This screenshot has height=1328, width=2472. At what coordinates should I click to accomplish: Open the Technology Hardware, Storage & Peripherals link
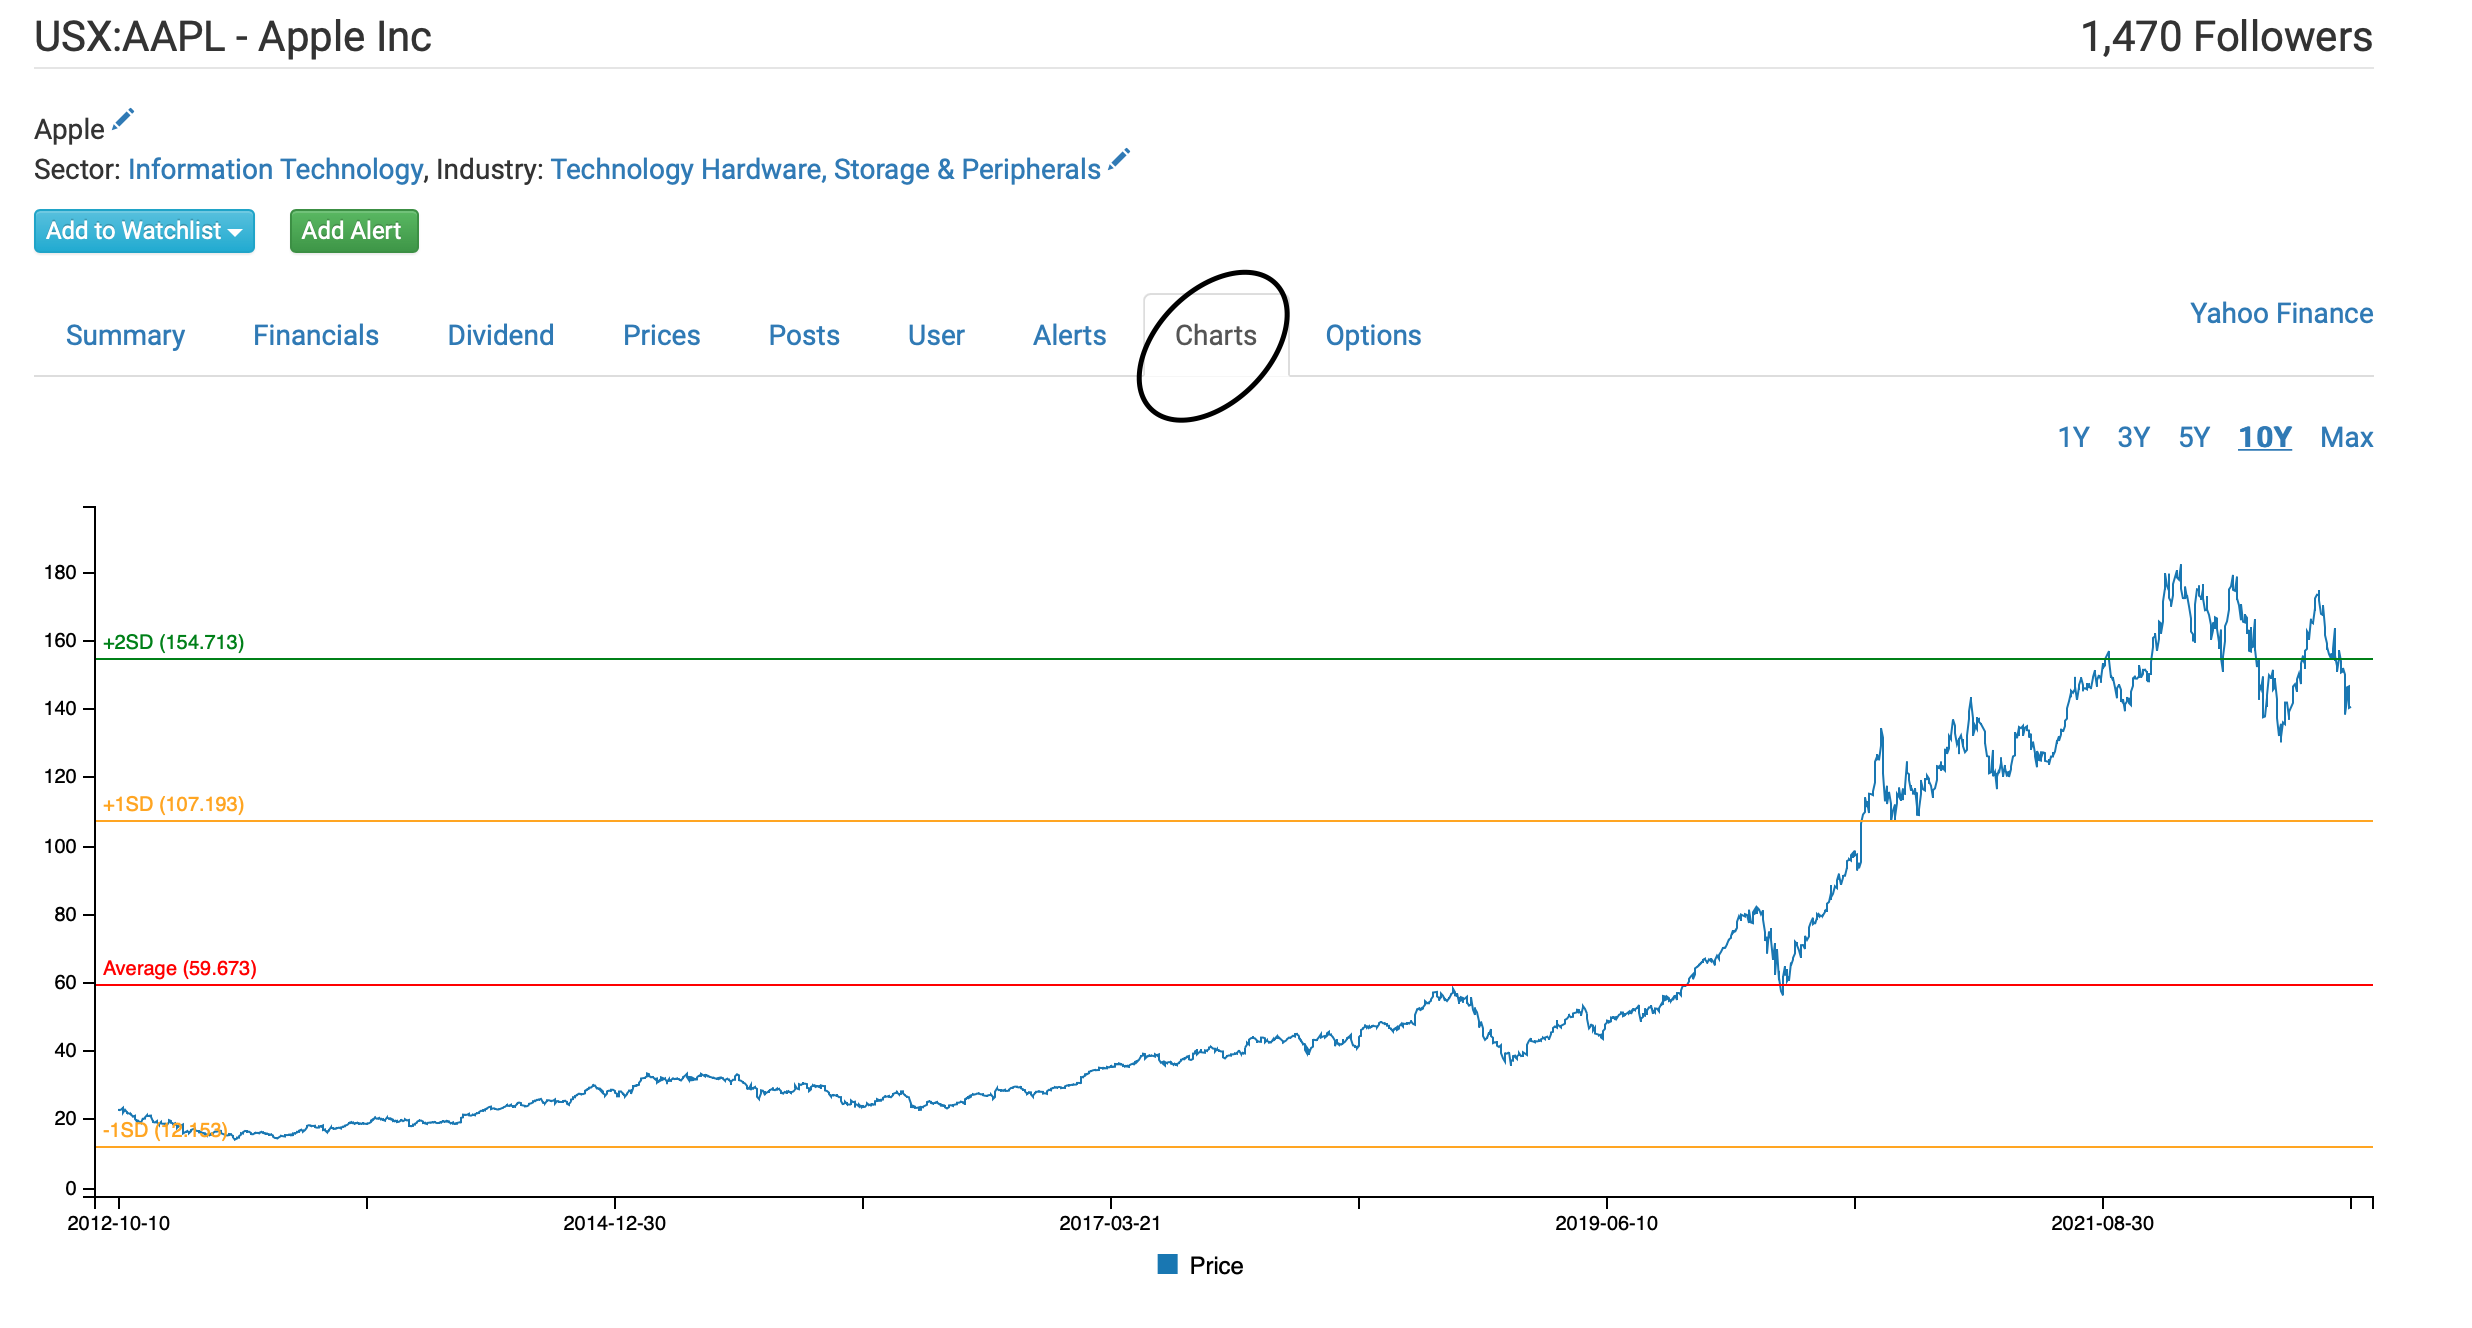tap(825, 170)
